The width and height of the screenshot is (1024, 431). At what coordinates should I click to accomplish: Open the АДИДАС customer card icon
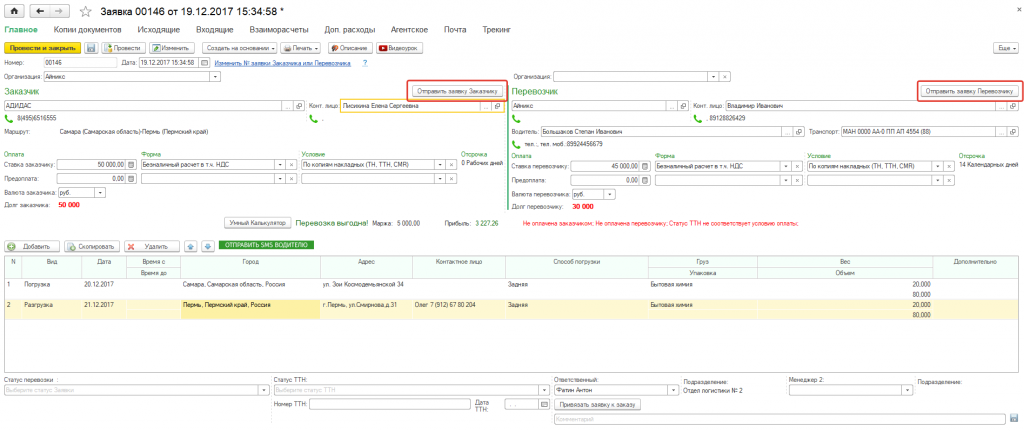pyautogui.click(x=299, y=105)
